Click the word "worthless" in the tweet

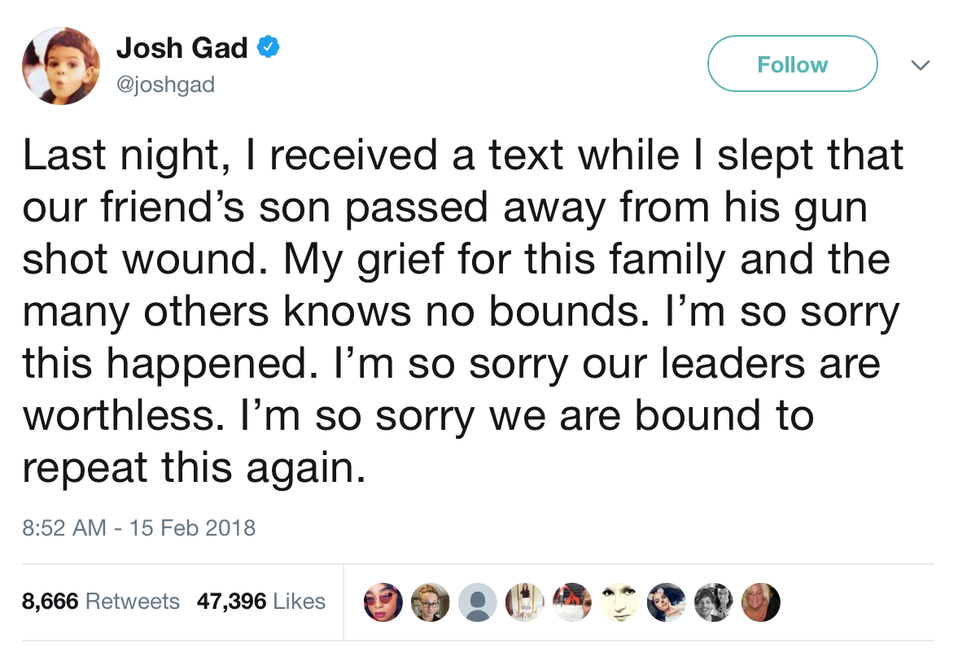pos(112,415)
